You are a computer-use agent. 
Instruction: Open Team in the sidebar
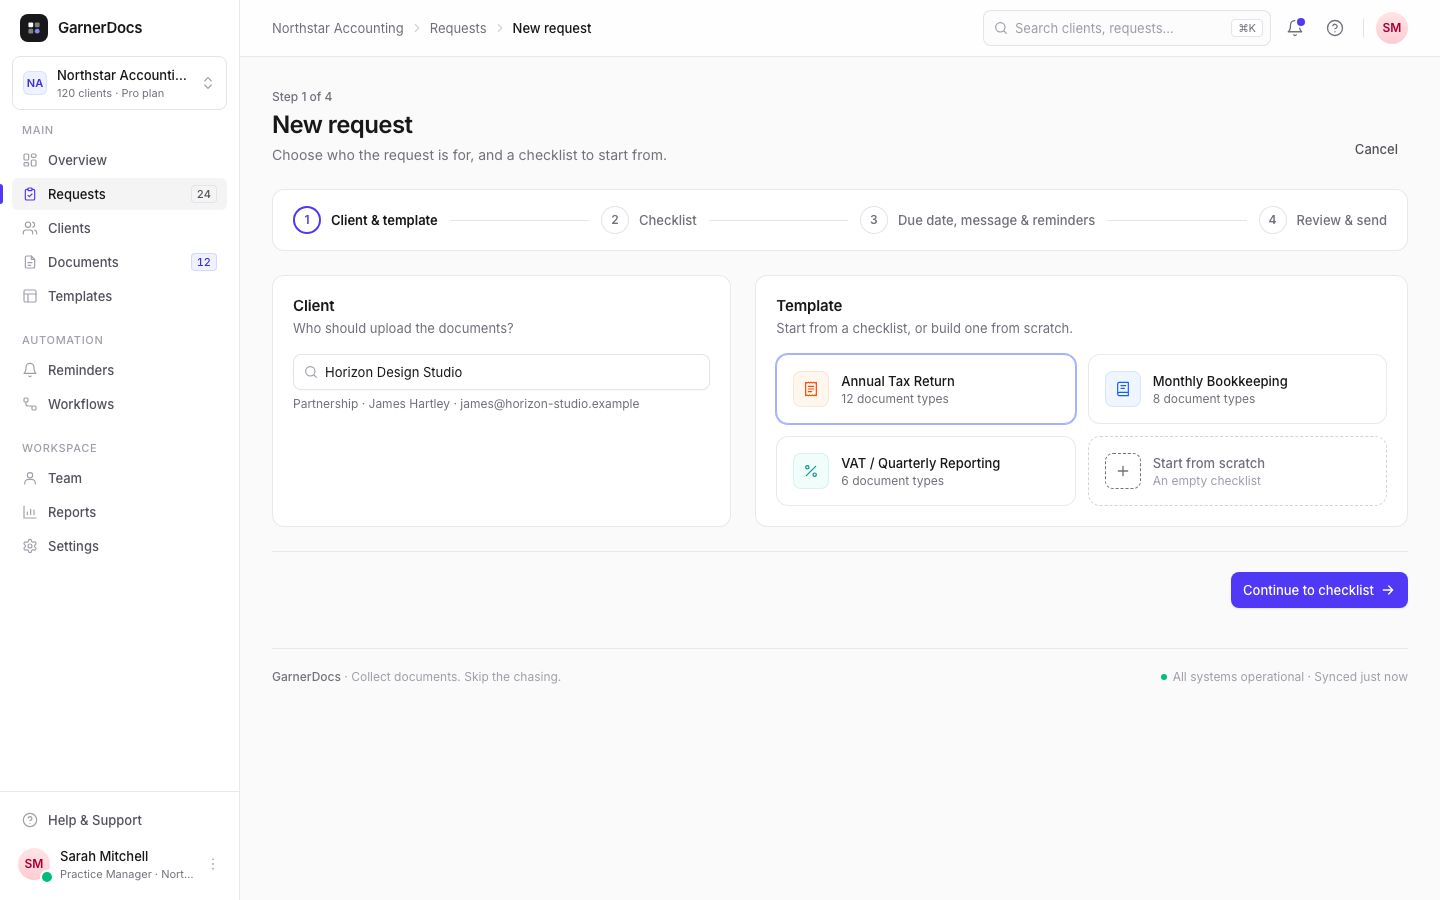120,478
